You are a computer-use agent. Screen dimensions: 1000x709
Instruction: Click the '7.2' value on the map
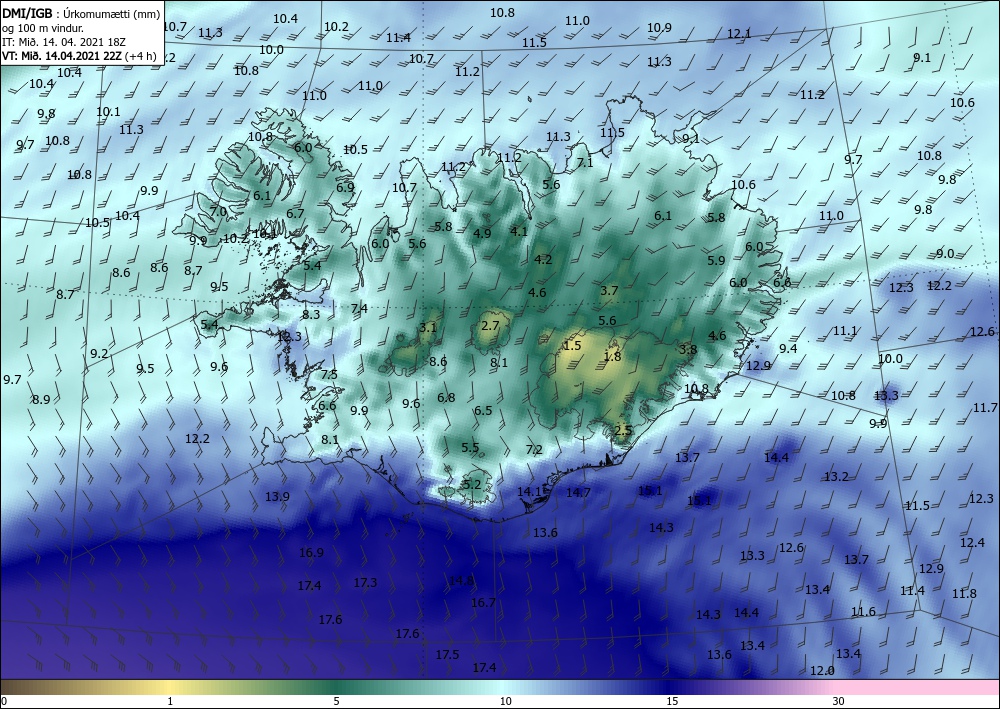tap(534, 450)
